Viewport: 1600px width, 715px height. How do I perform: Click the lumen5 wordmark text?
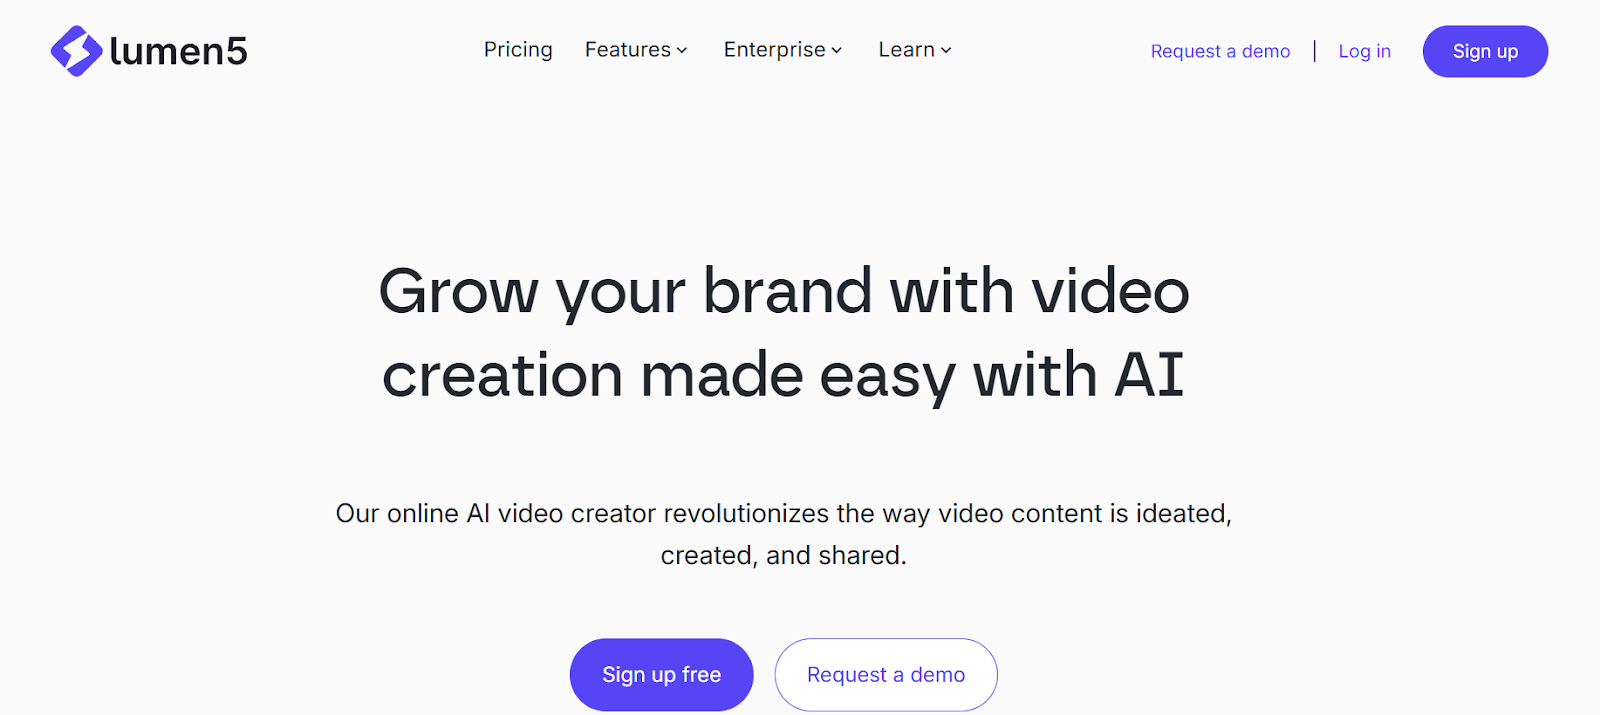[x=178, y=52]
